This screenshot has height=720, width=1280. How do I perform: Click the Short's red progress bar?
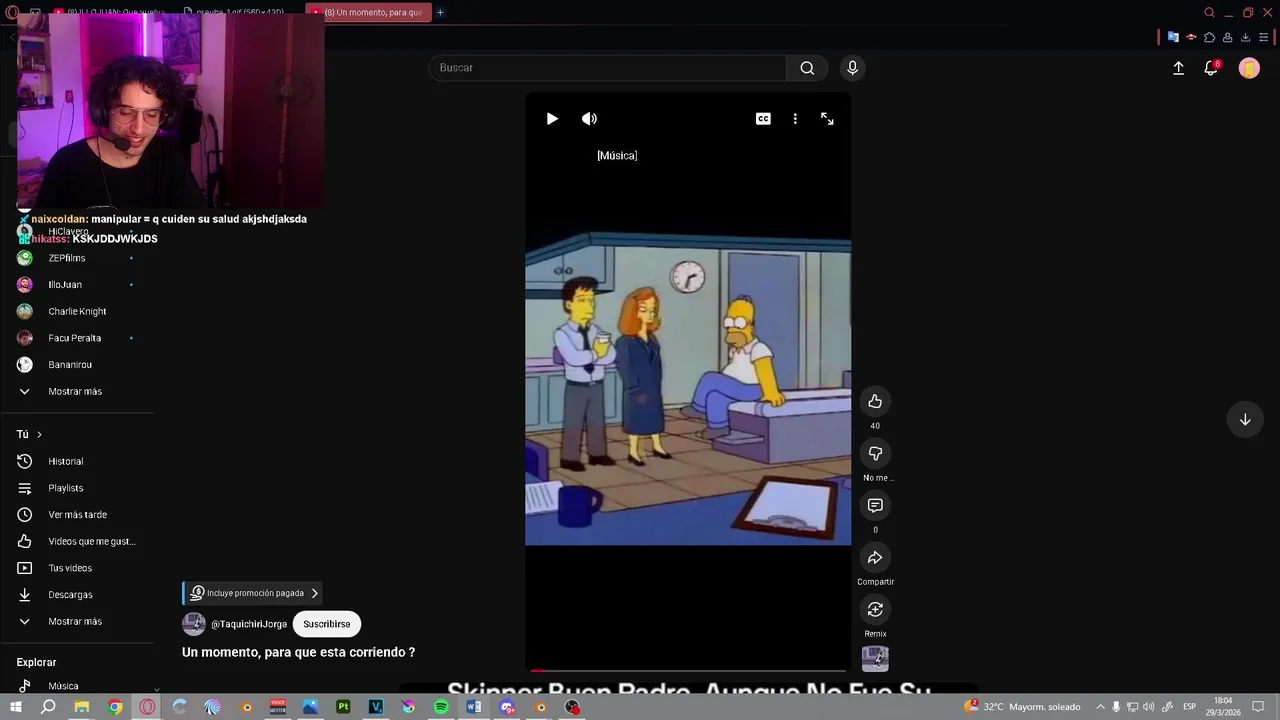(688, 670)
